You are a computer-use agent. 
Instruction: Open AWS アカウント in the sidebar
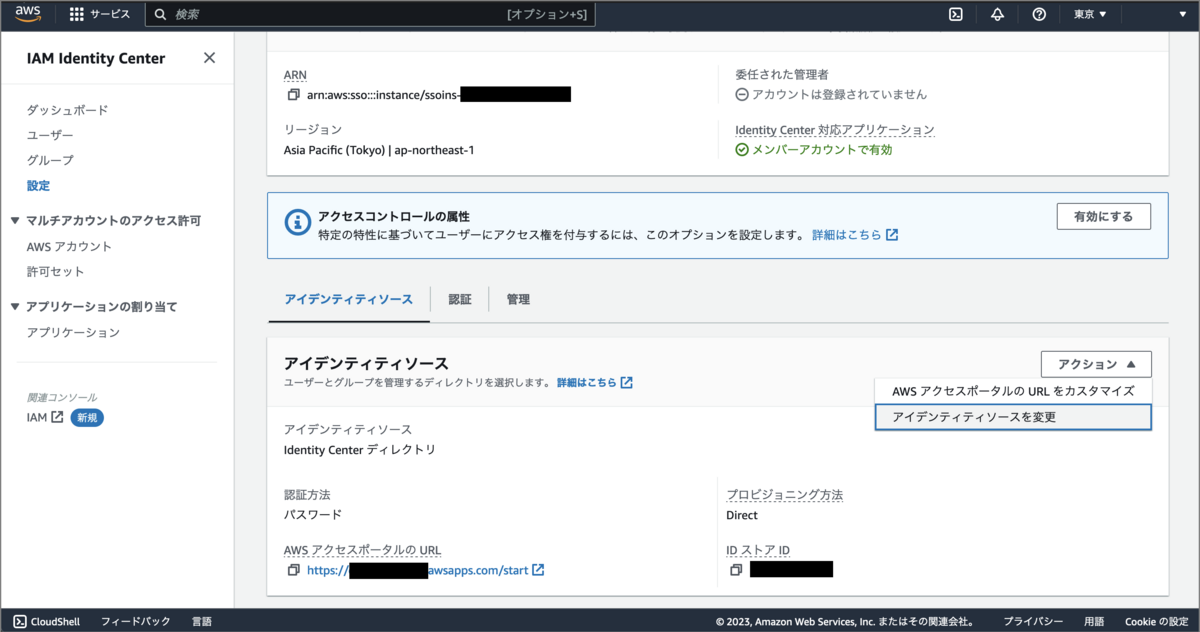pyautogui.click(x=69, y=246)
